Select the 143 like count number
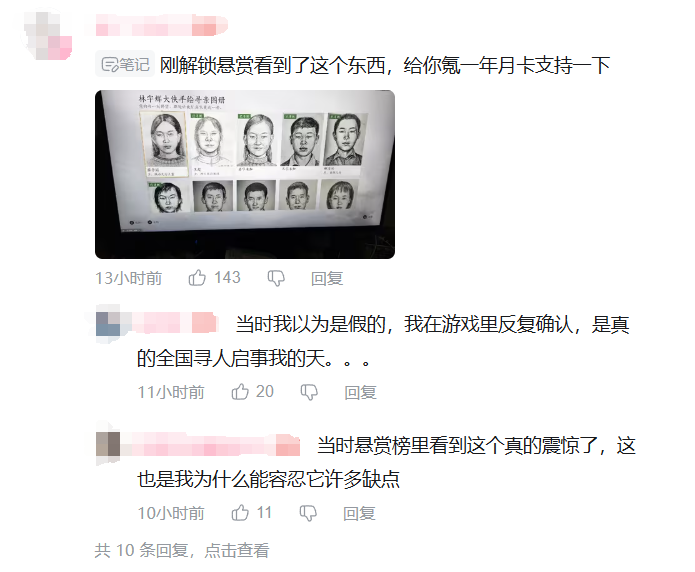Viewport: 695px width, 572px height. tap(227, 278)
